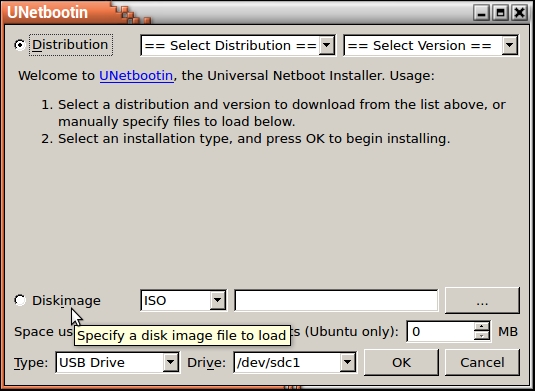Image resolution: width=535 pixels, height=391 pixels.
Task: Click the OK button to begin installing
Action: pos(401,362)
